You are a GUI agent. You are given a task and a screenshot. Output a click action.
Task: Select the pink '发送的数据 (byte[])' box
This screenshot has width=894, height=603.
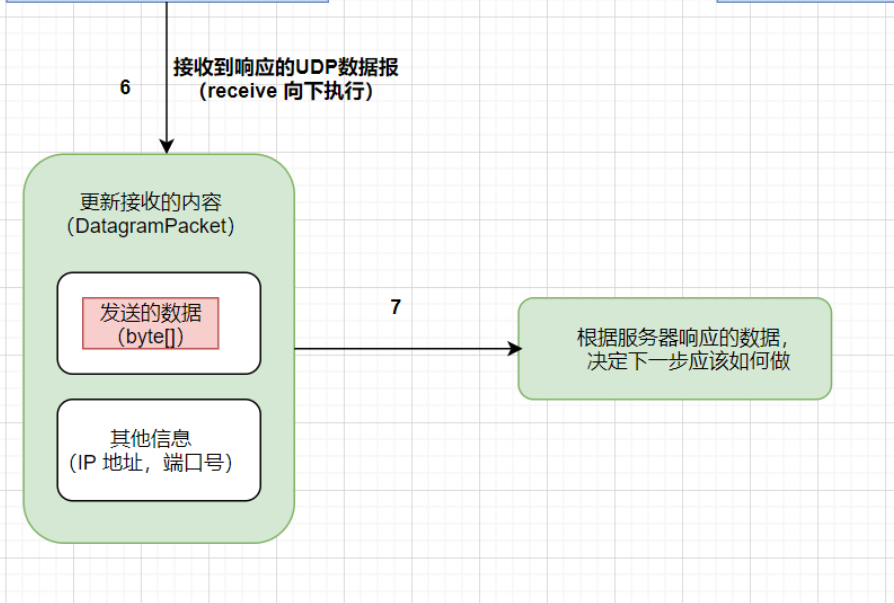pos(151,323)
